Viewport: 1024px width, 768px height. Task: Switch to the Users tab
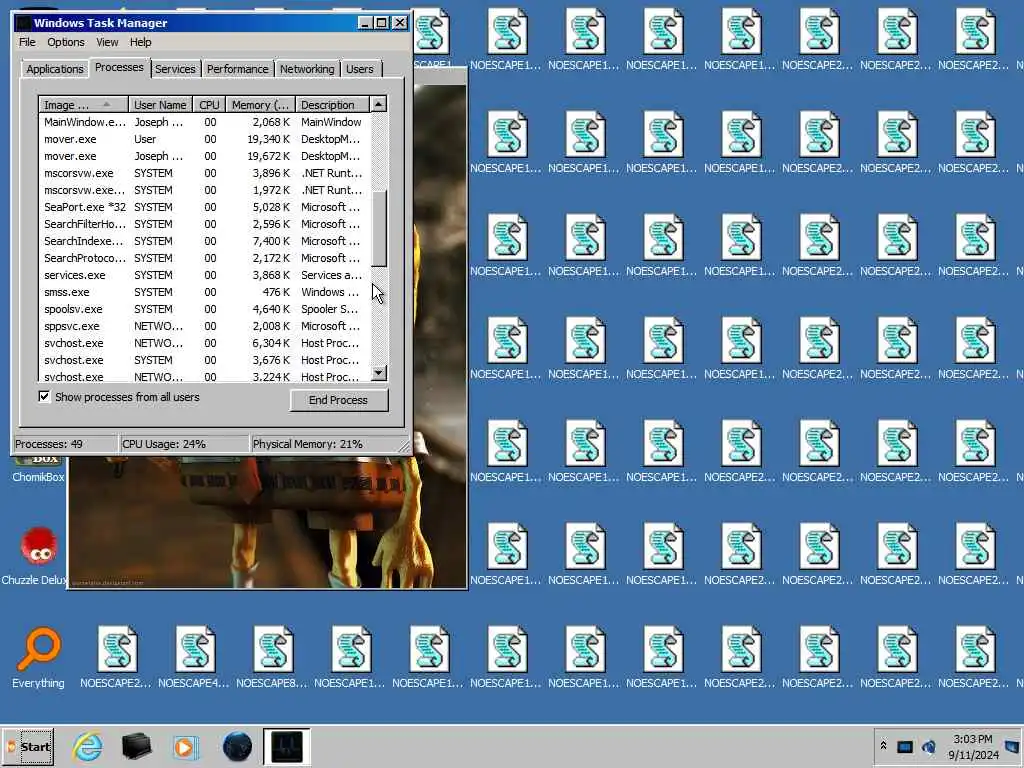(x=360, y=69)
